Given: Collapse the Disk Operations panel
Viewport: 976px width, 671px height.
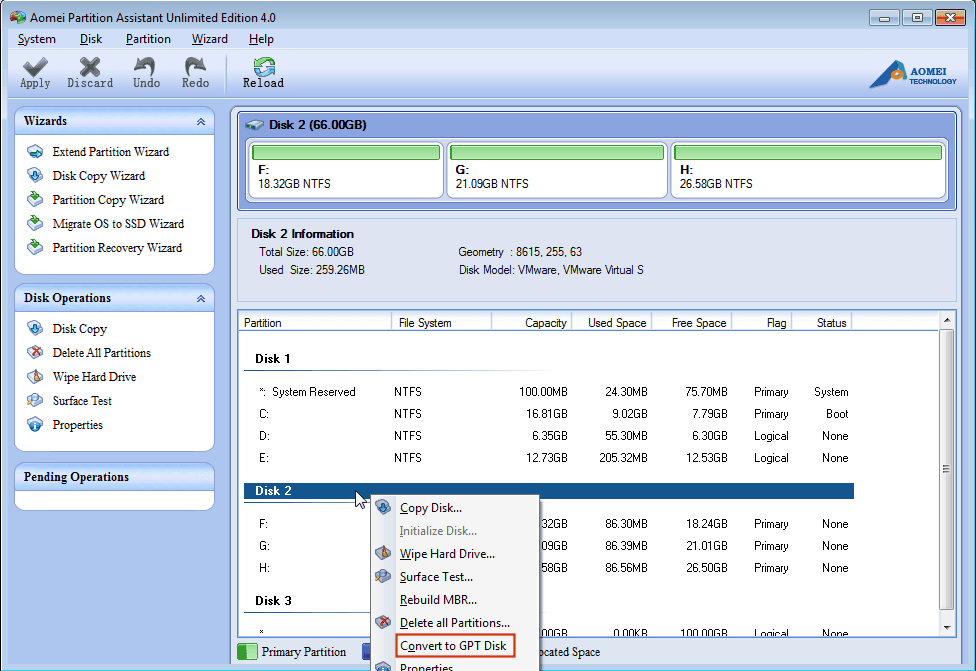Looking at the screenshot, I should 201,298.
